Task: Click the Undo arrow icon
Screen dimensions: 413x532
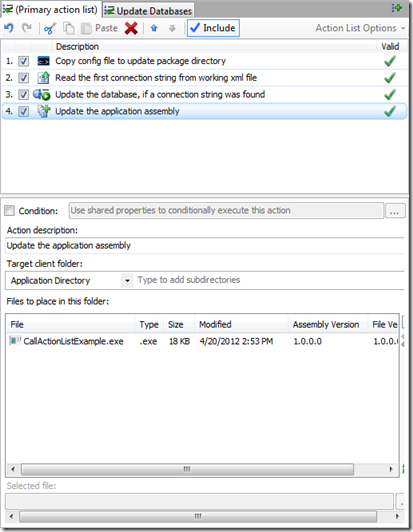Action: click(x=9, y=28)
